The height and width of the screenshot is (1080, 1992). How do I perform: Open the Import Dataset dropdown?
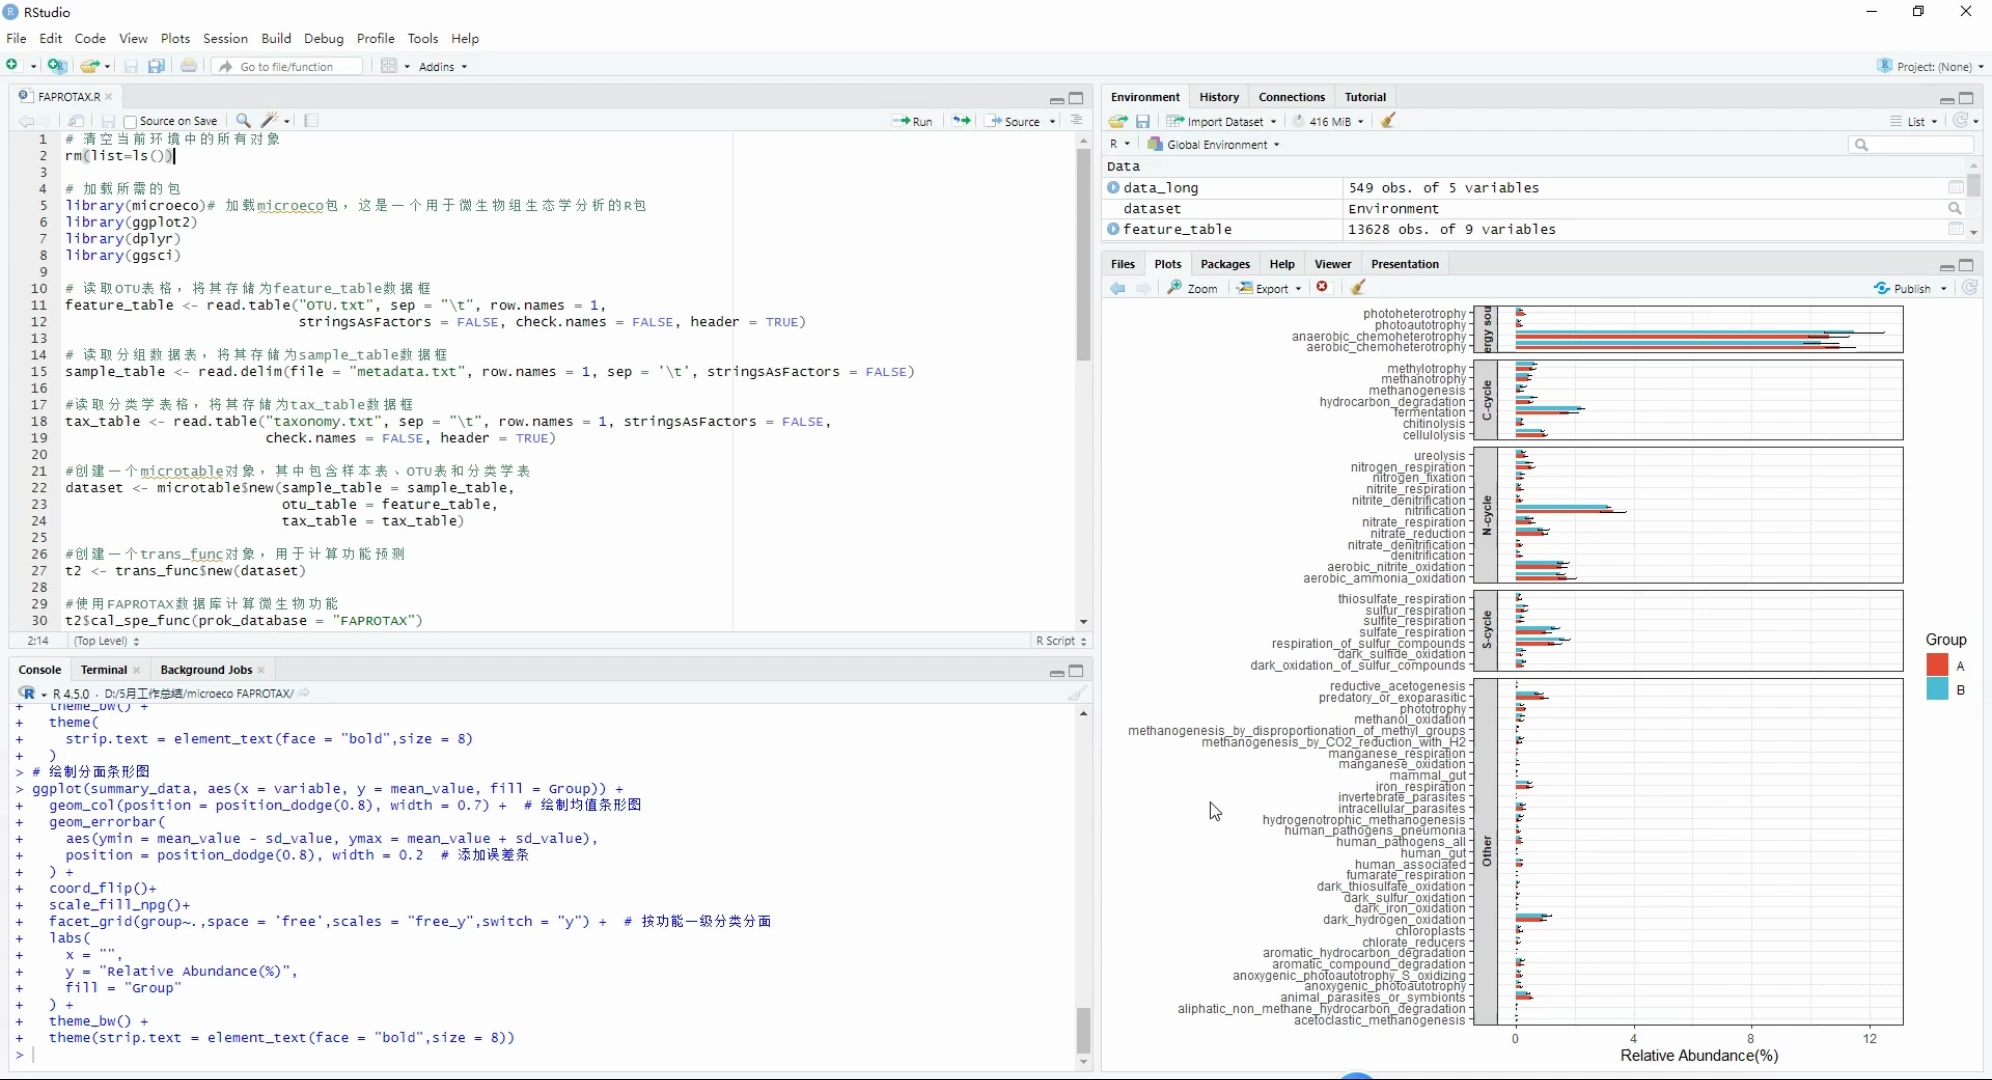pos(1222,121)
